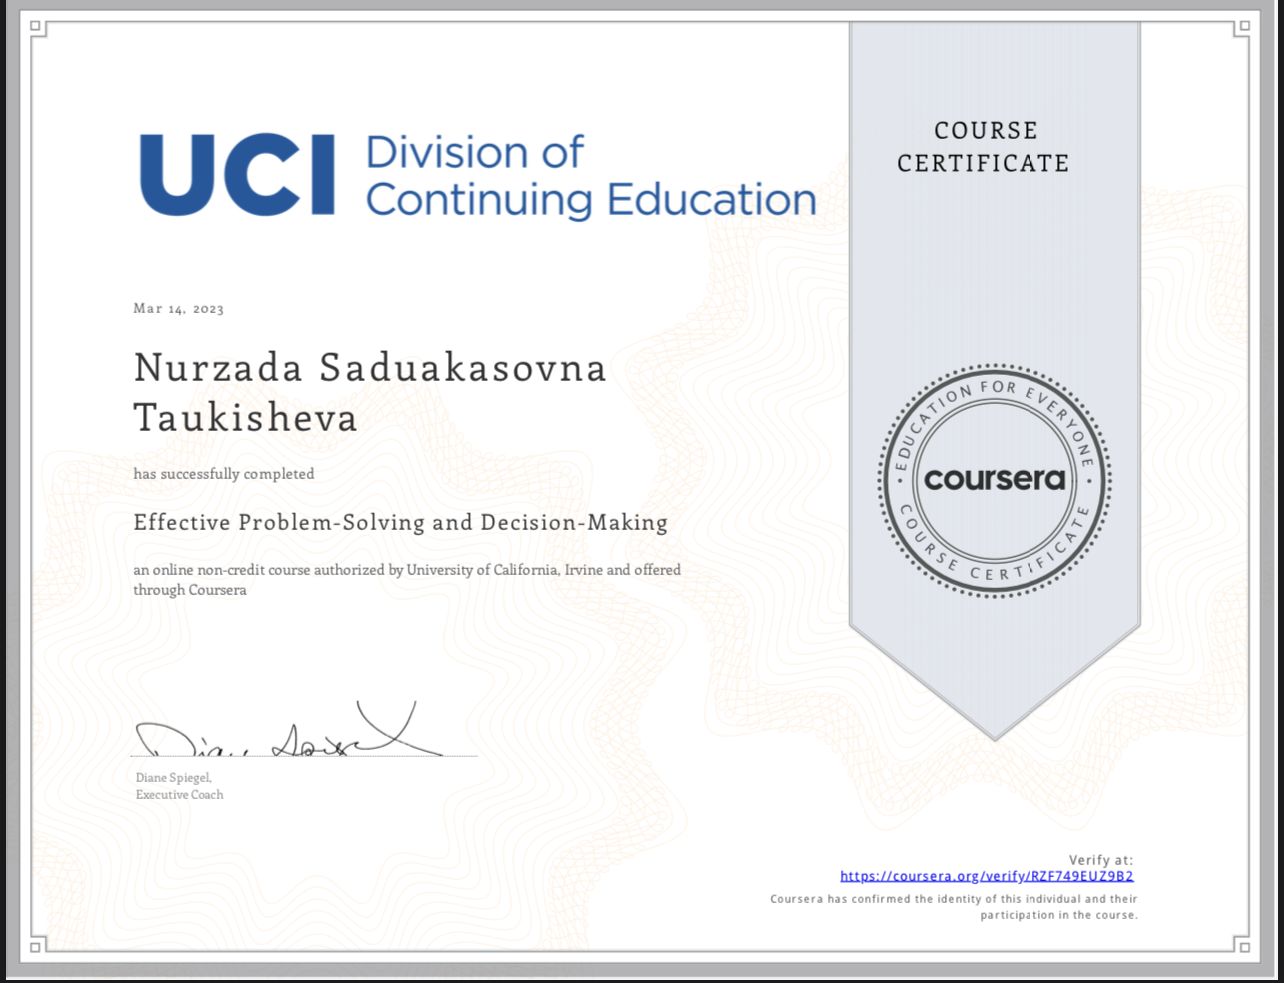Click the top-right corner square ornament
Image resolution: width=1284 pixels, height=983 pixels.
click(1242, 28)
